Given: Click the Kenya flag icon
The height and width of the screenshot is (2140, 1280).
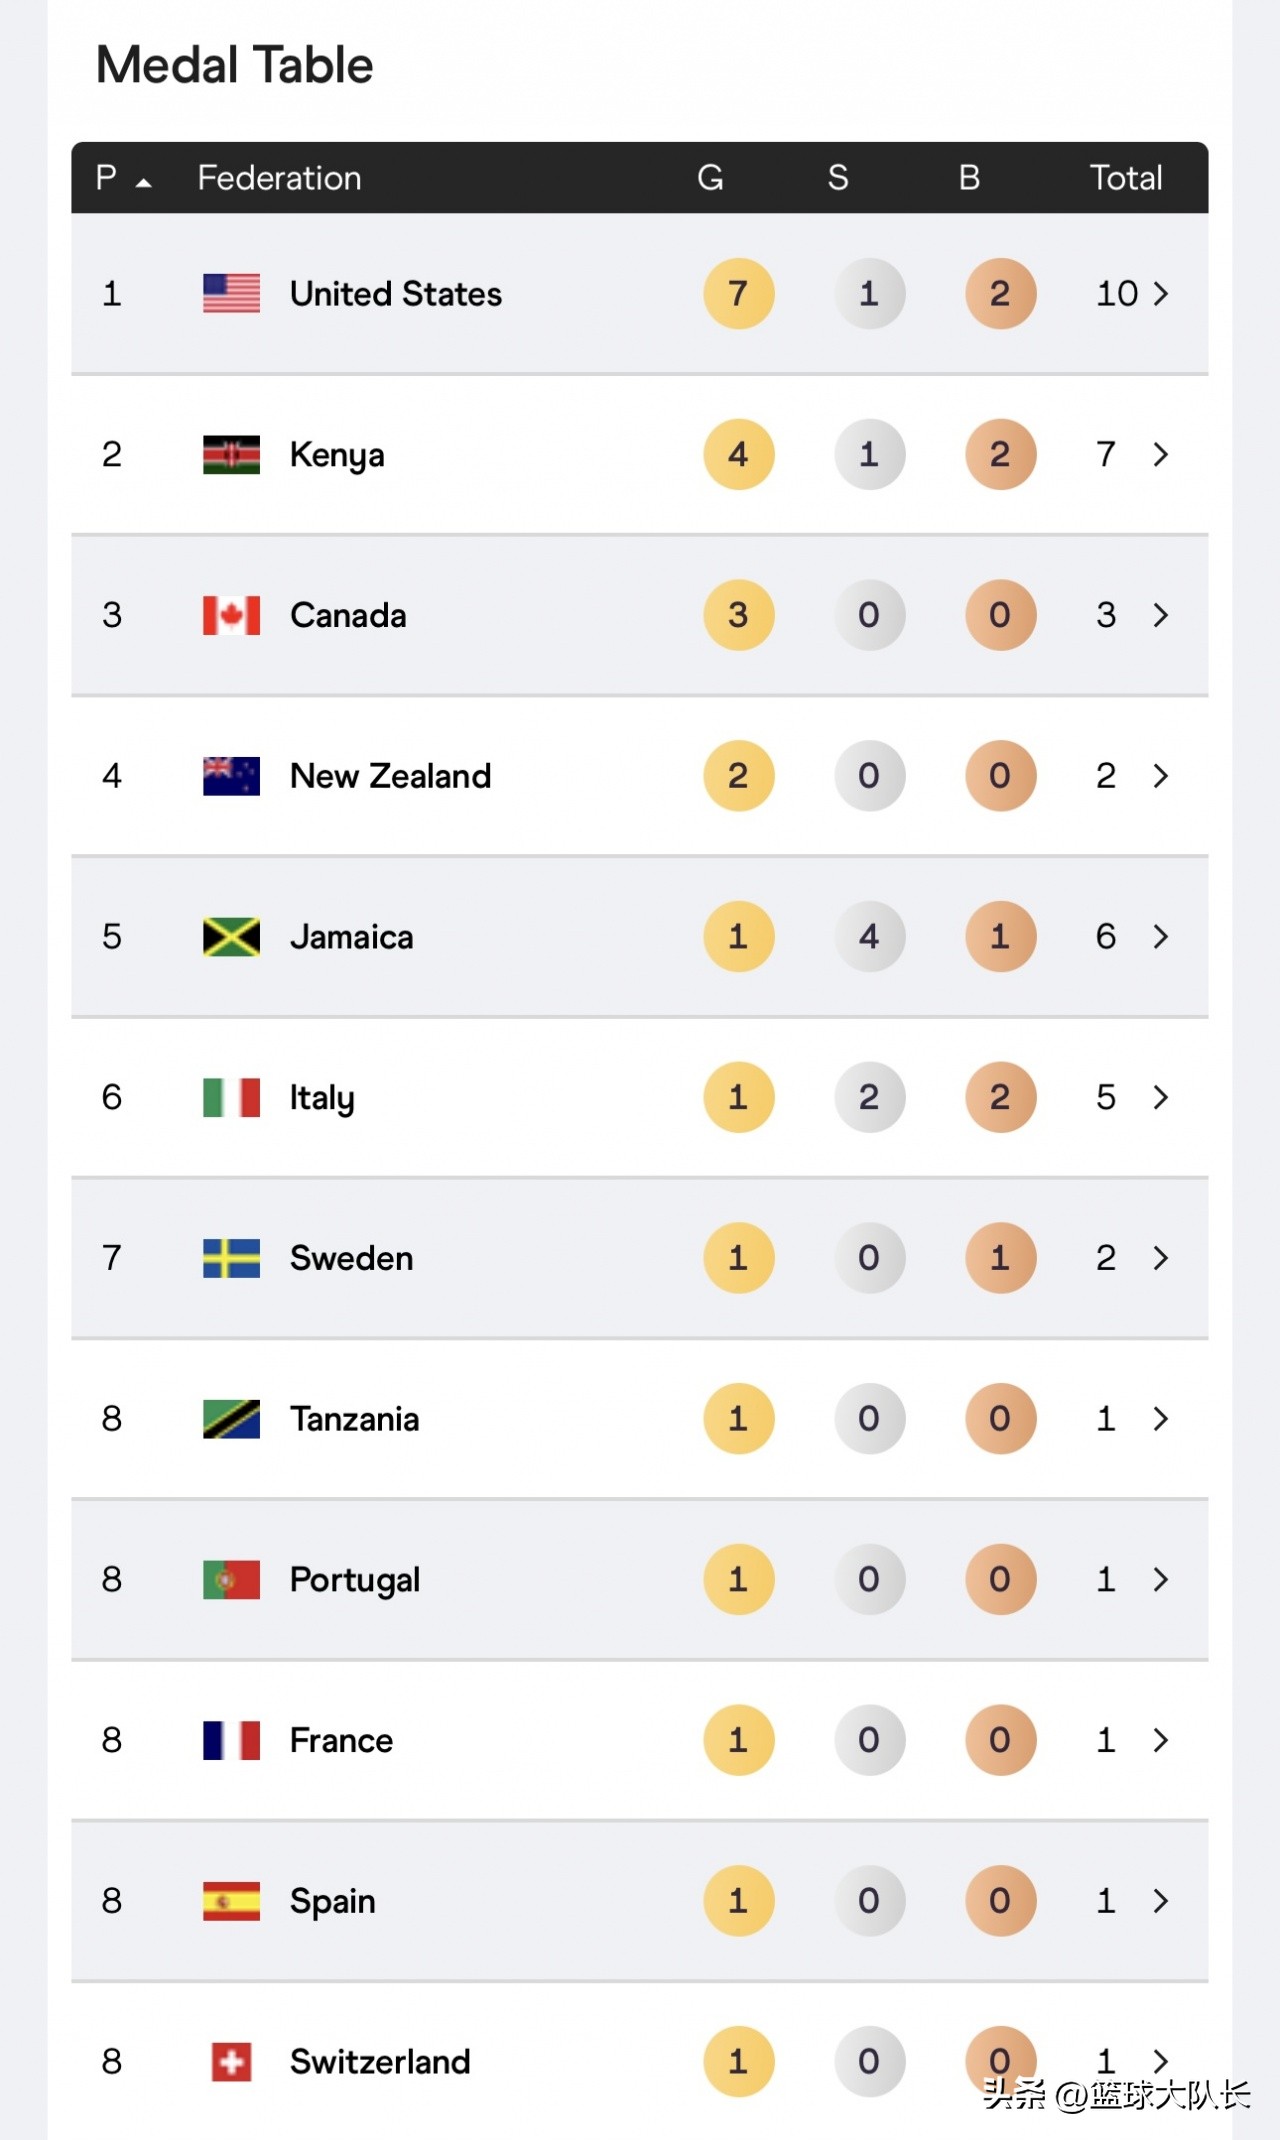Looking at the screenshot, I should (x=231, y=454).
